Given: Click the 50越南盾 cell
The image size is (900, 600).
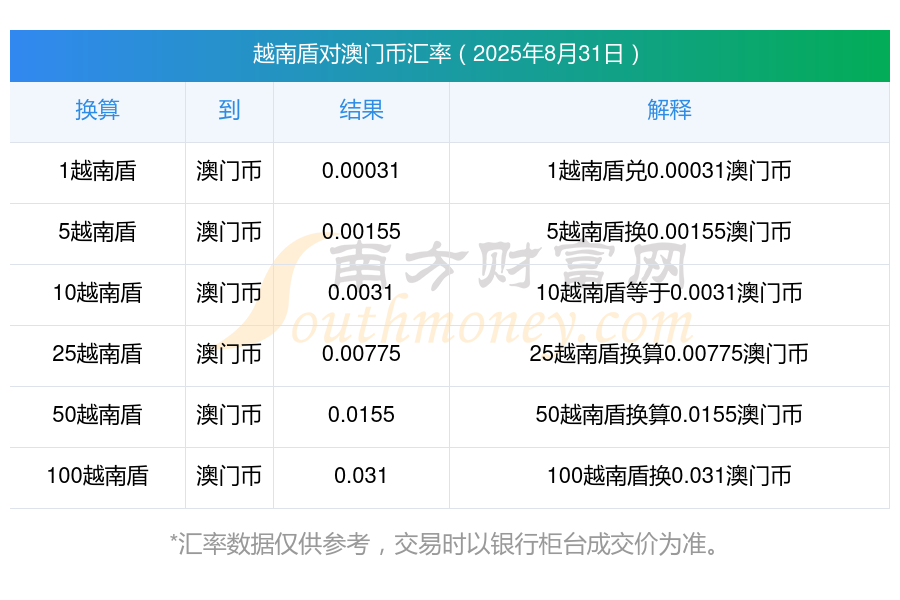Looking at the screenshot, I should tap(98, 415).
